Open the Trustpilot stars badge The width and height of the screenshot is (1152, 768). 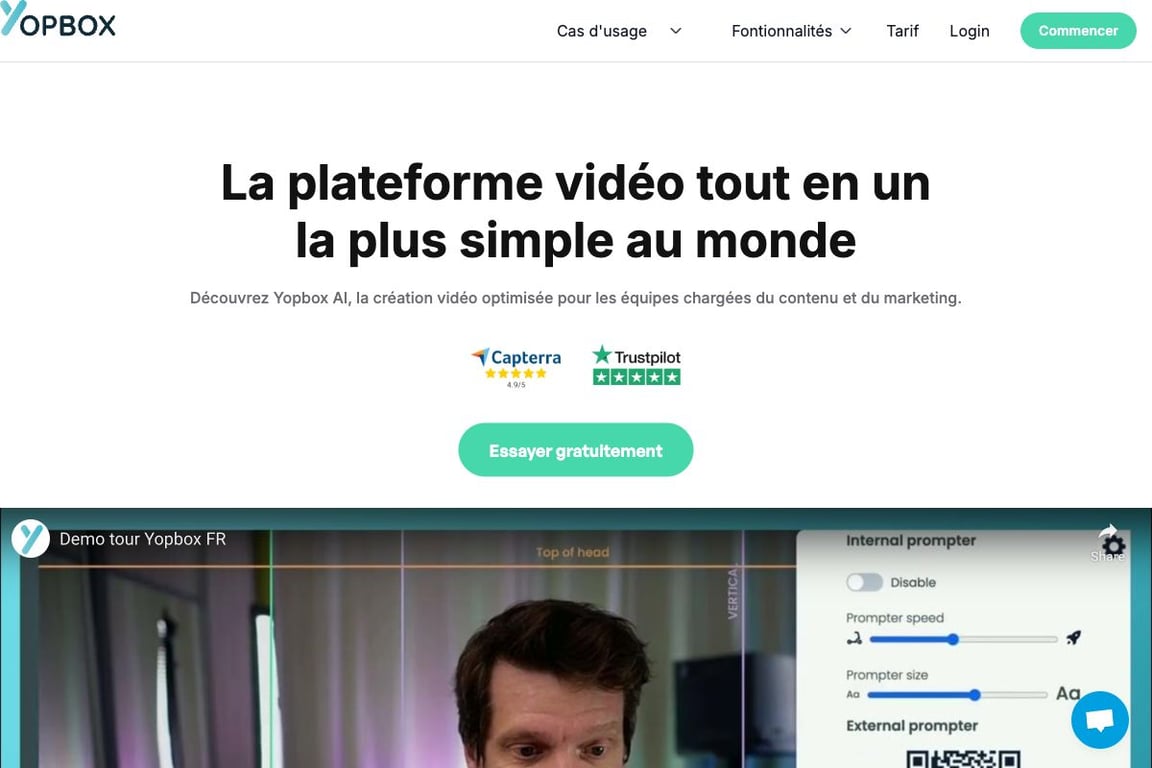pyautogui.click(x=636, y=365)
